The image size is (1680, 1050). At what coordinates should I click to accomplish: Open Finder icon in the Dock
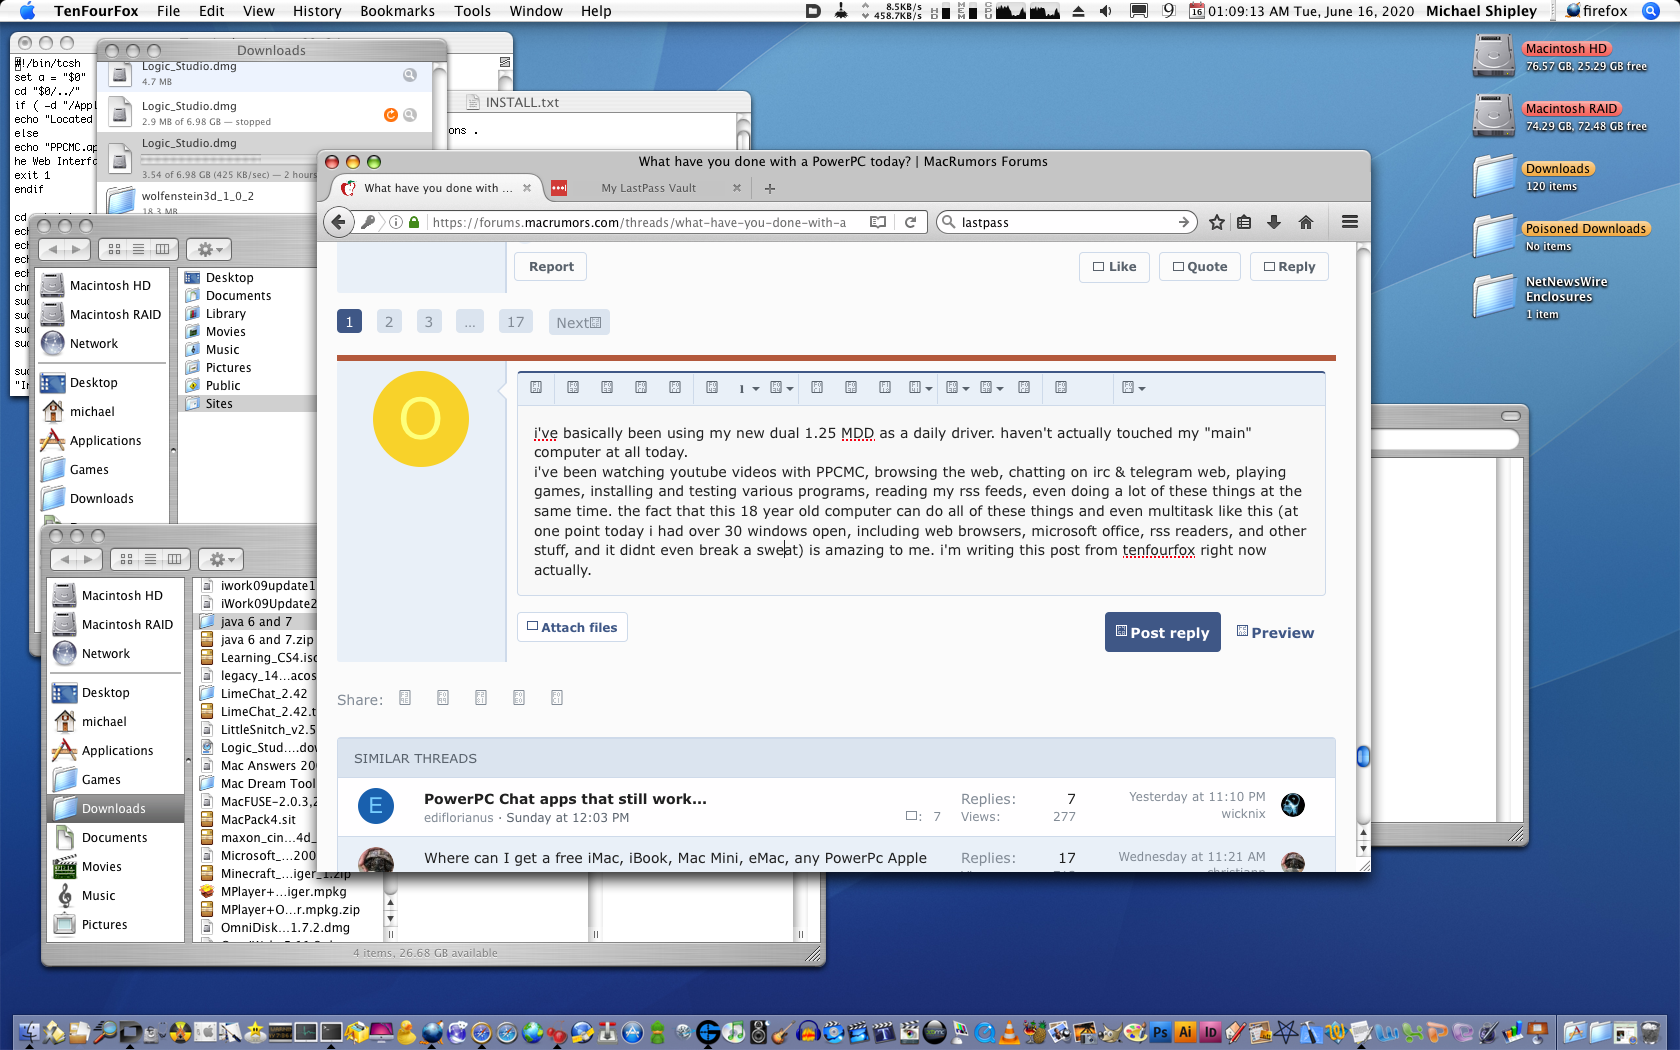tap(28, 1032)
